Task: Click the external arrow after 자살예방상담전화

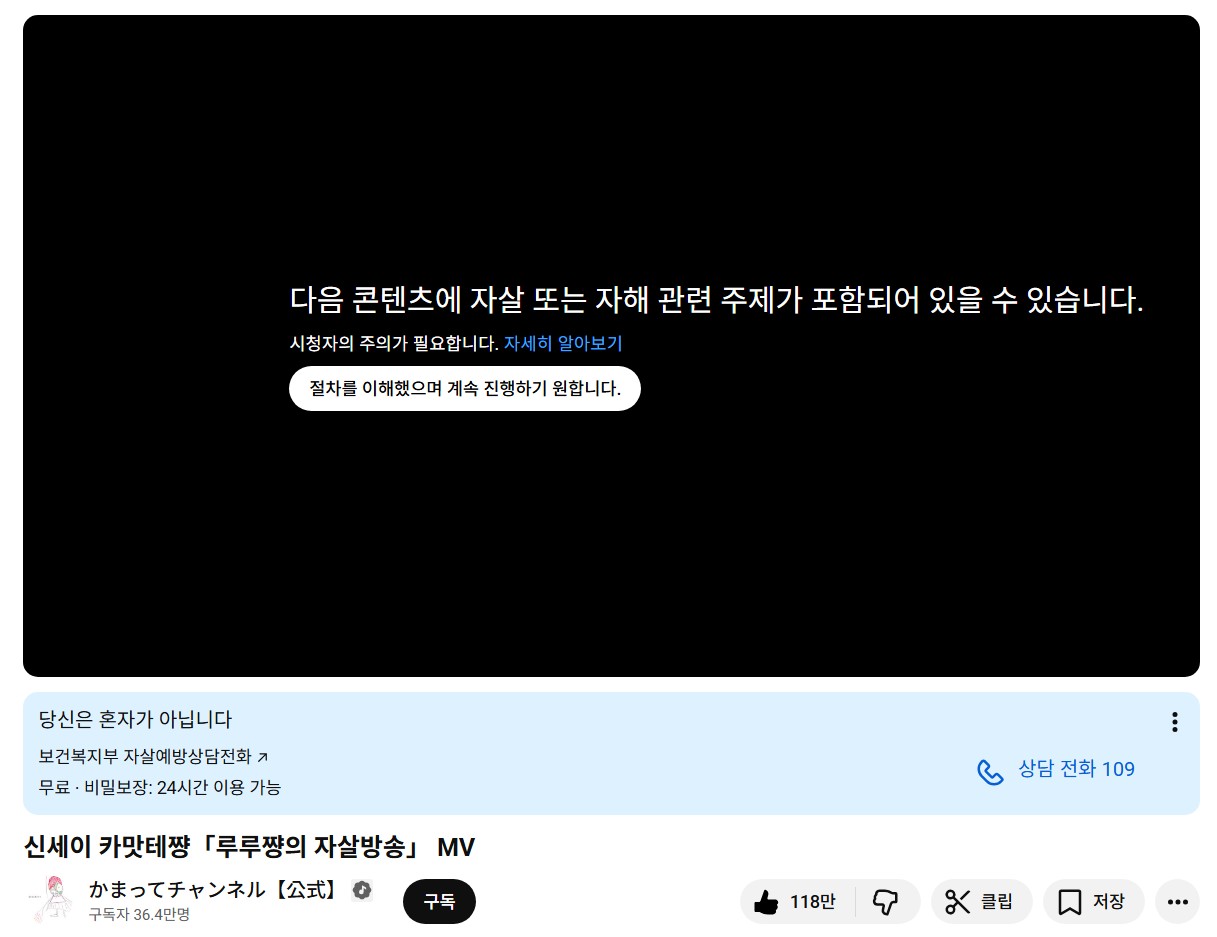Action: [x=263, y=757]
